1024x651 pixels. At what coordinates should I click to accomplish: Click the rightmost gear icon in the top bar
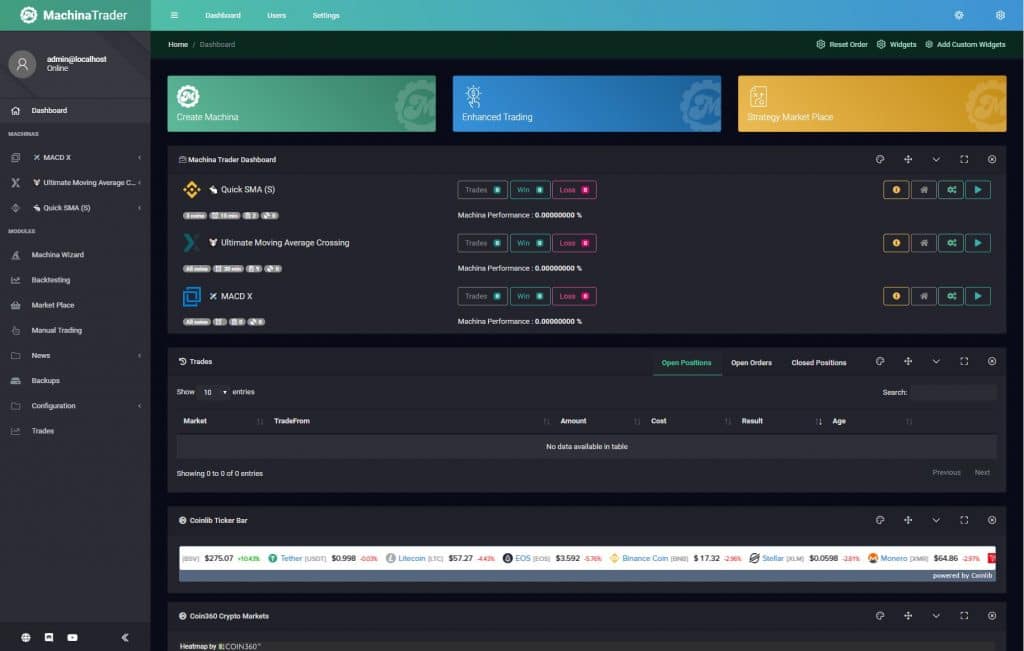(1000, 15)
